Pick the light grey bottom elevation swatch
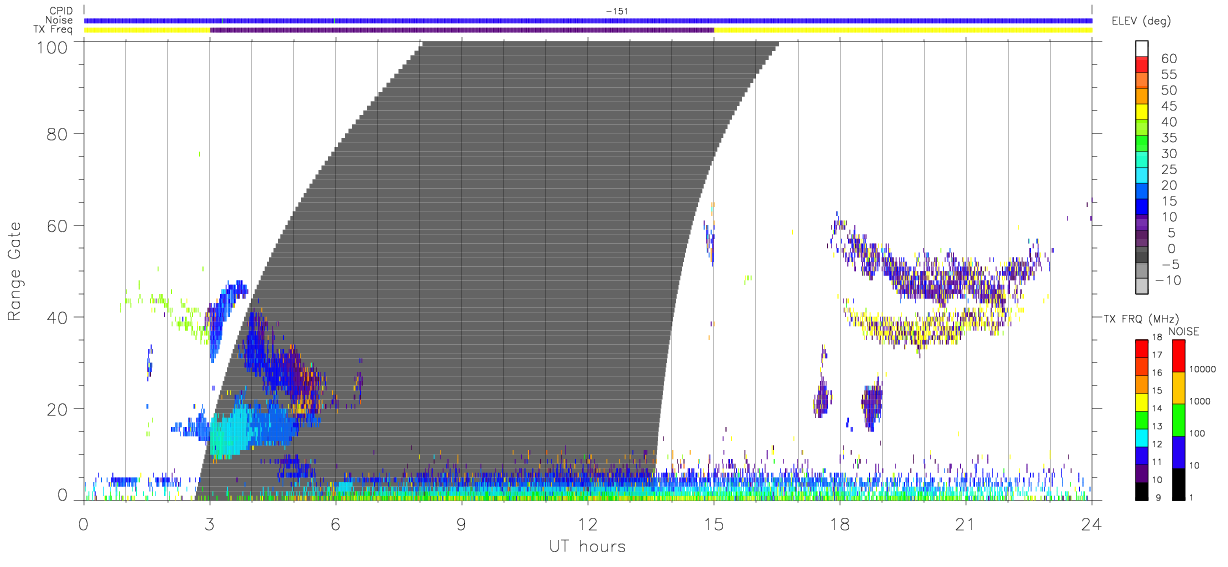1228x567 pixels. pos(1143,287)
